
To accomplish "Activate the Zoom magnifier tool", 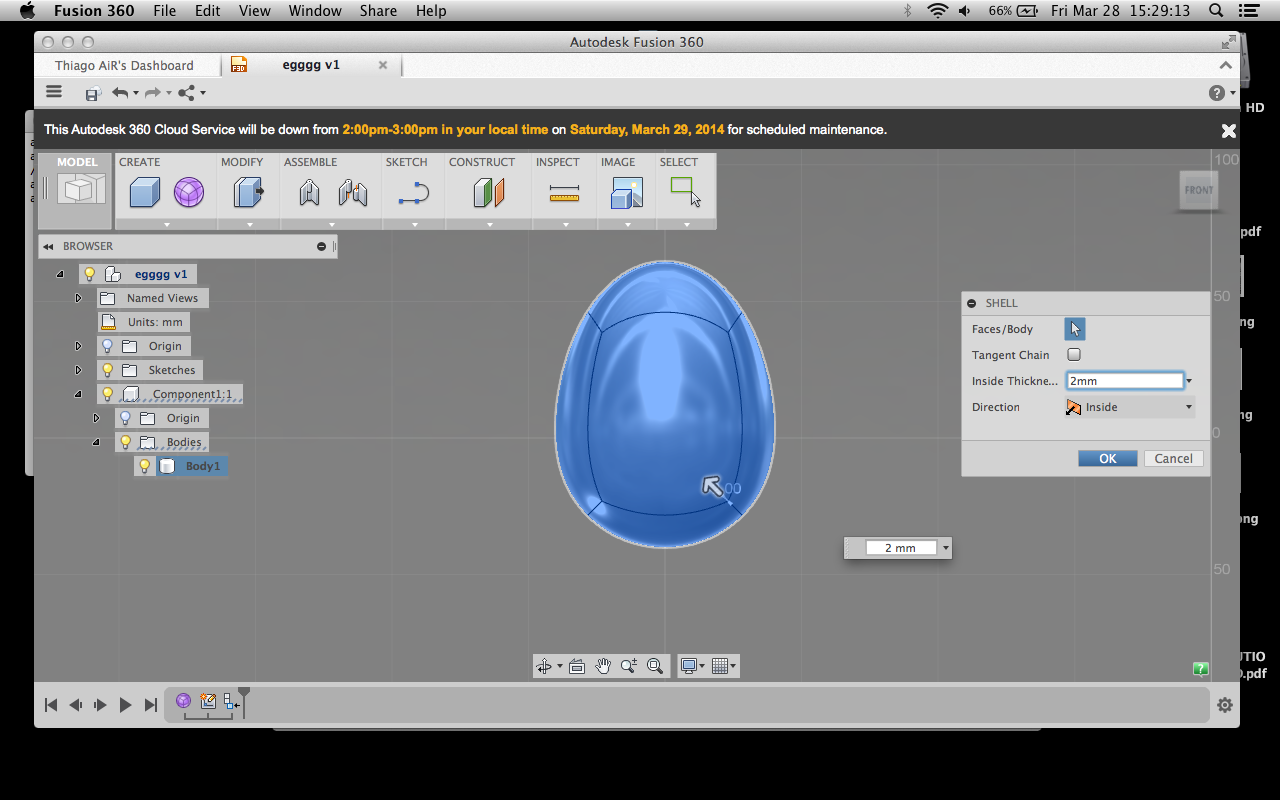I will tap(628, 666).
